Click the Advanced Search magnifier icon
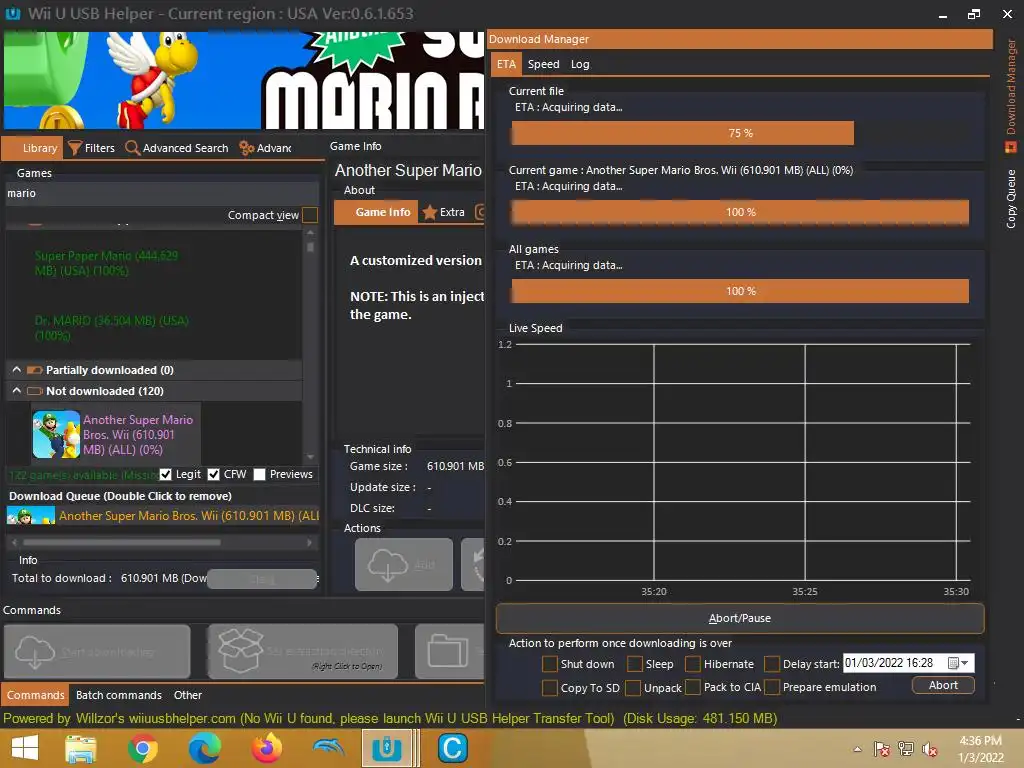Screen dimensions: 1024x768 pyautogui.click(x=133, y=148)
